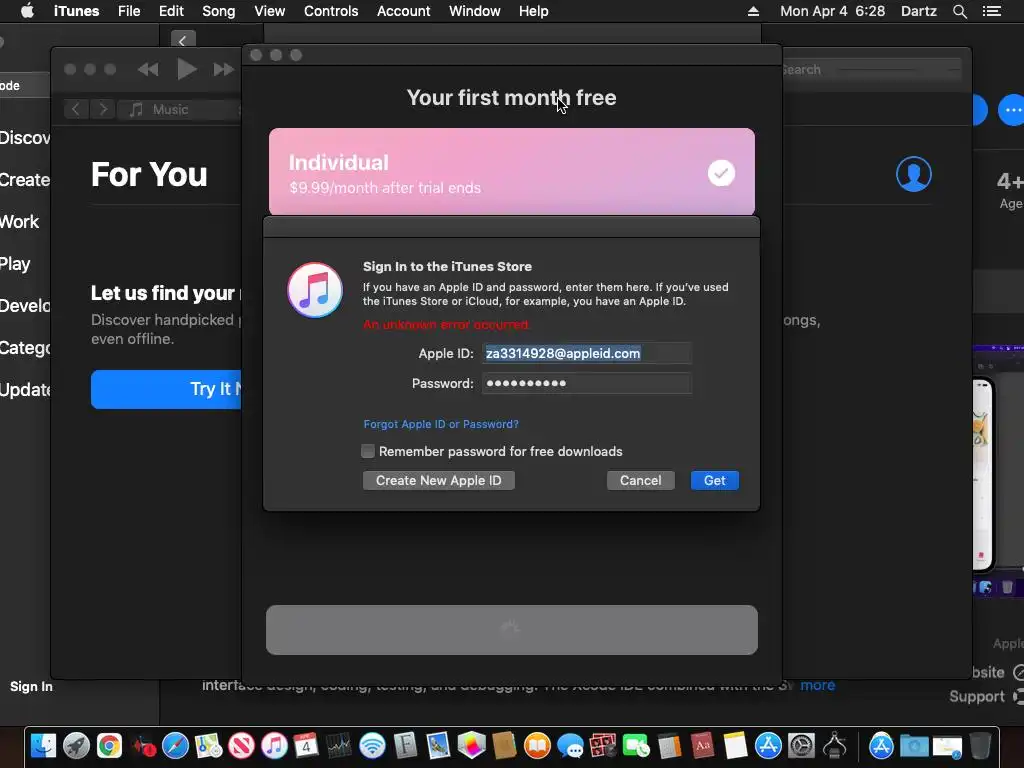1024x768 pixels.
Task: Click the eject icon in menu bar
Action: pyautogui.click(x=754, y=11)
